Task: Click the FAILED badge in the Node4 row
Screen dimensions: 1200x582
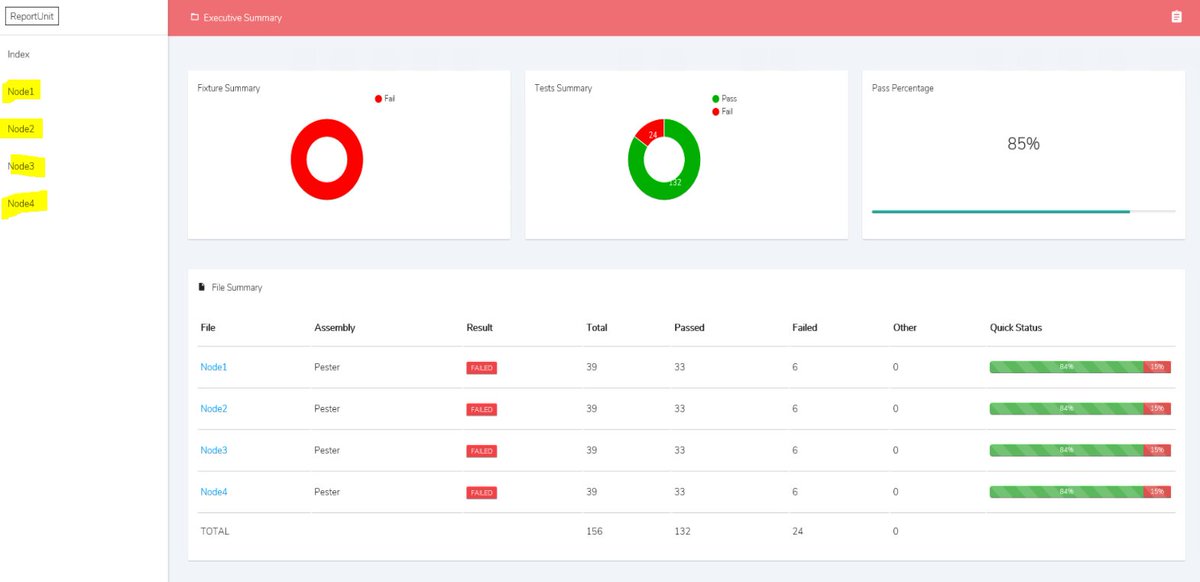Action: tap(481, 492)
